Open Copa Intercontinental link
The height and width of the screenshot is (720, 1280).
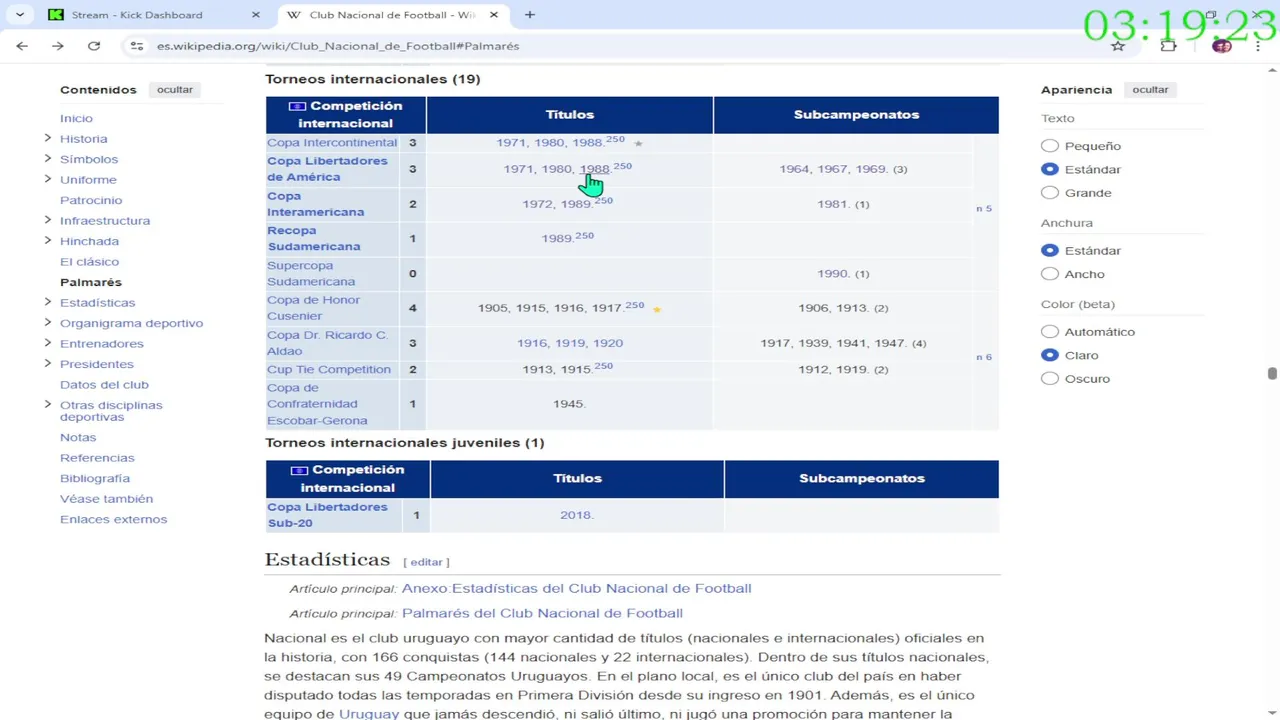pos(332,143)
